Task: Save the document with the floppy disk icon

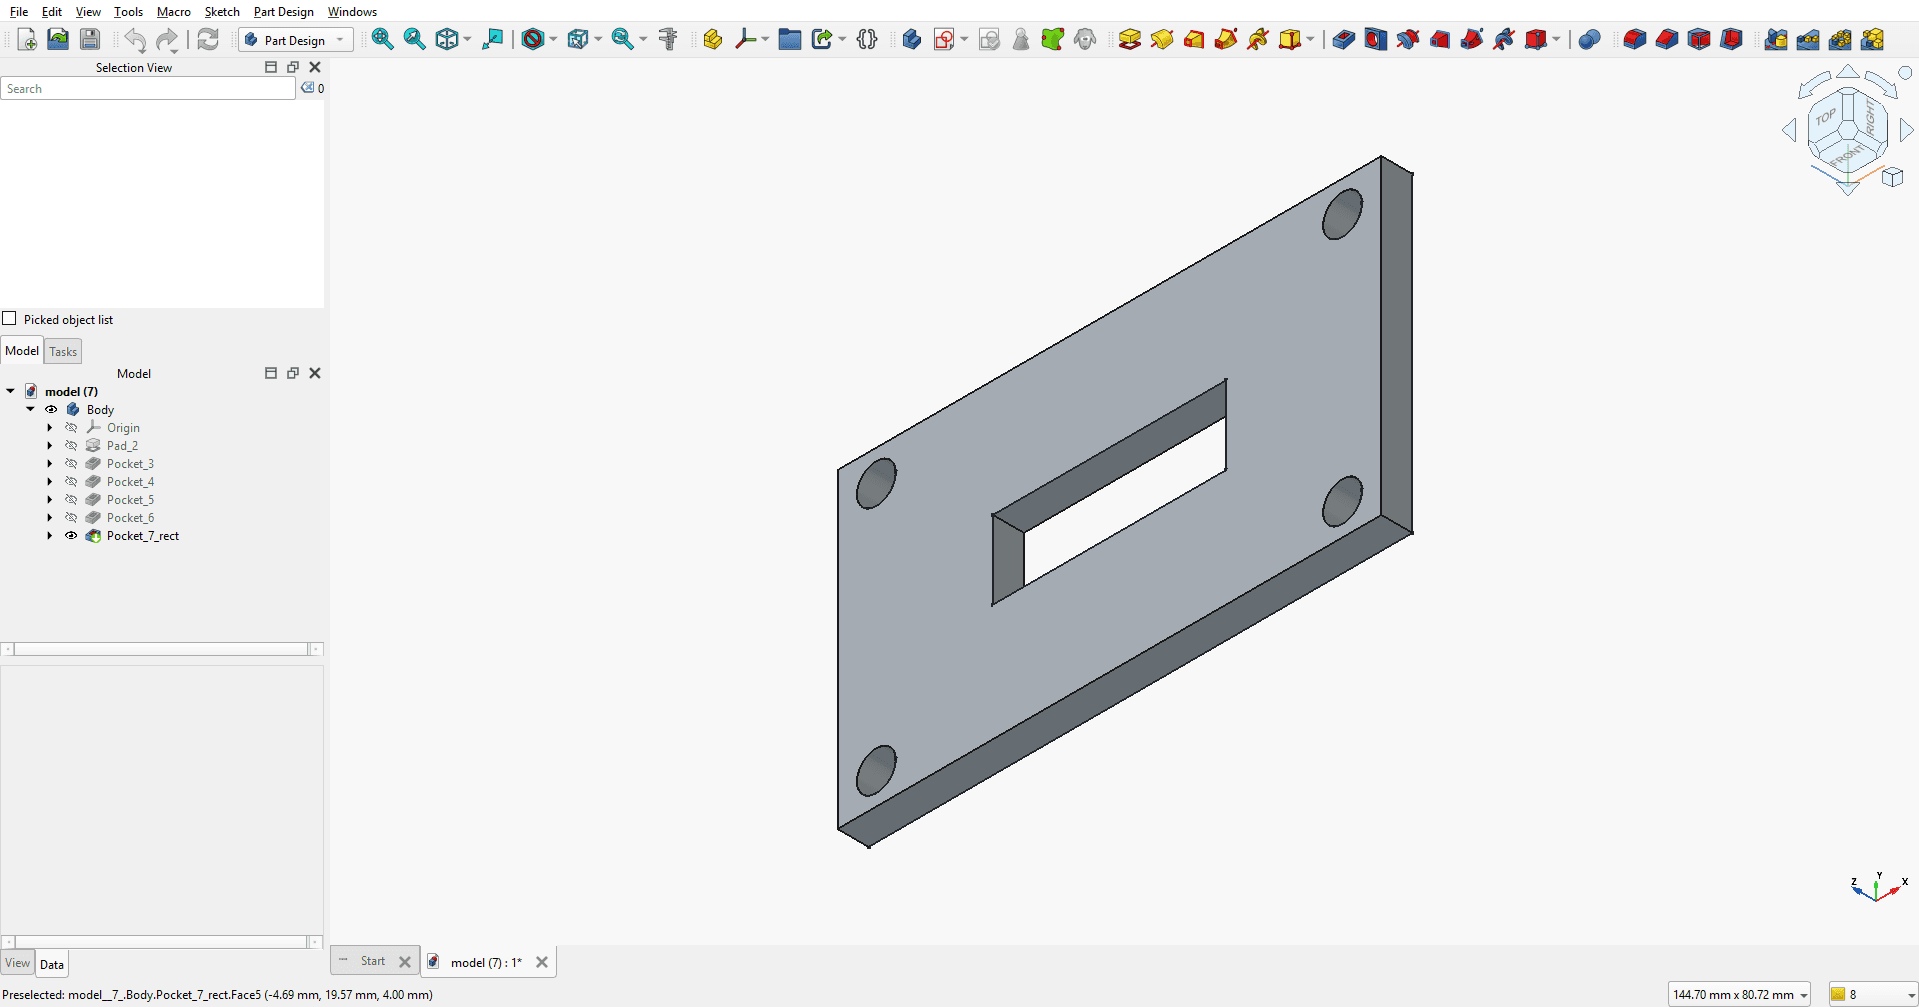Action: tap(90, 40)
